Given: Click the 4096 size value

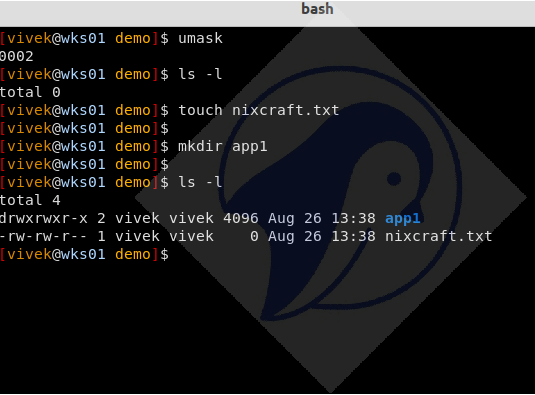Looking at the screenshot, I should pos(241,218).
